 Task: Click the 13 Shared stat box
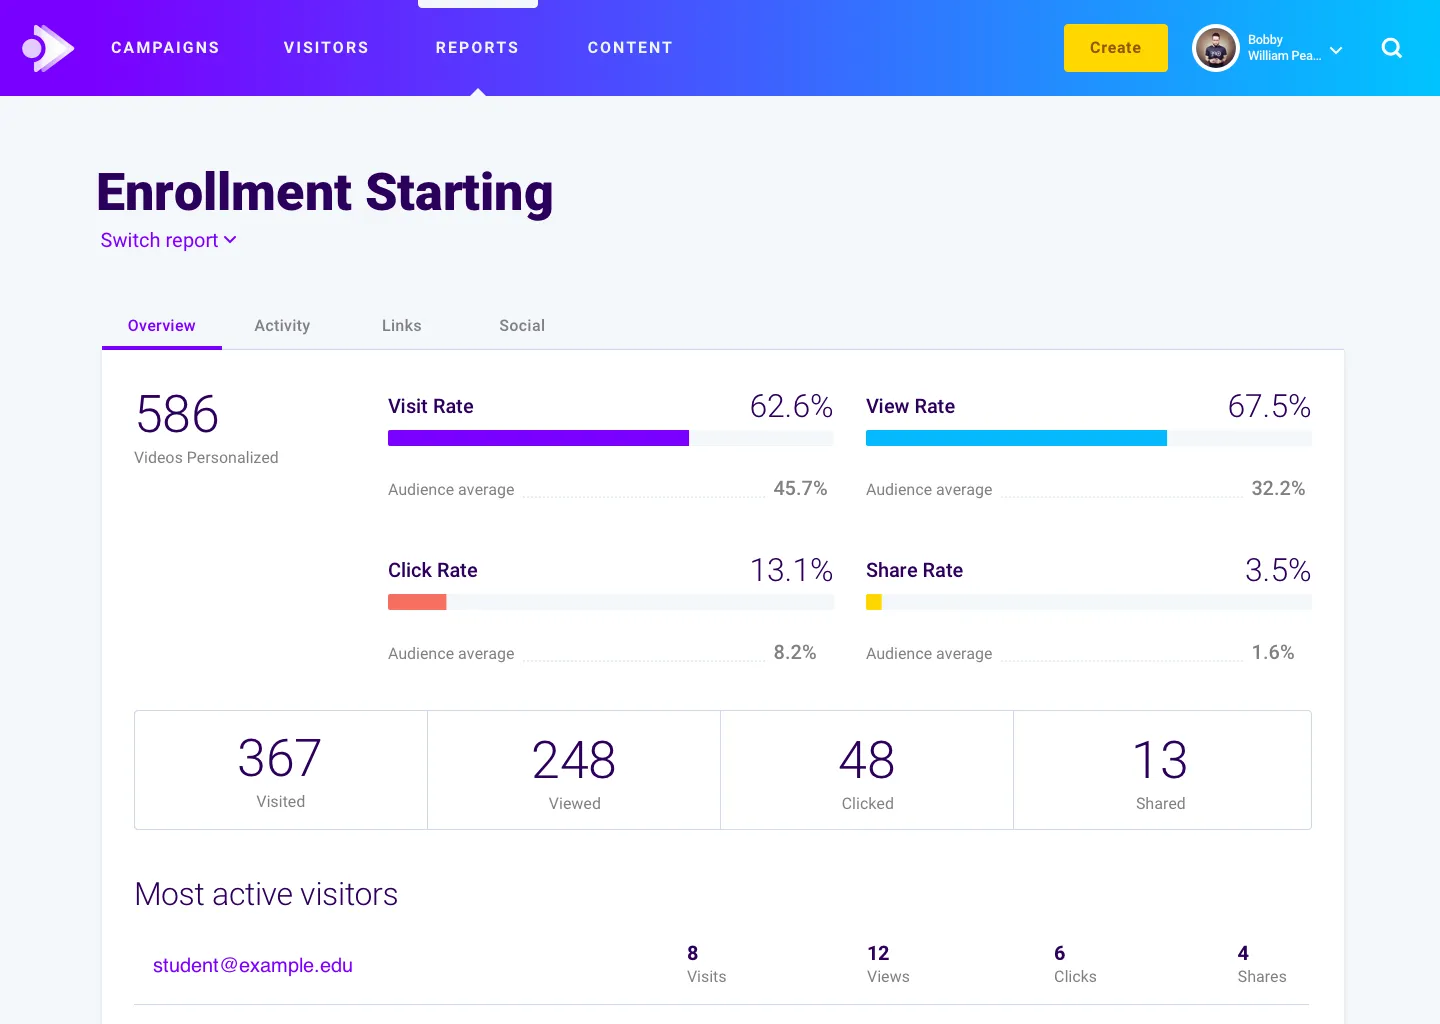(1162, 770)
